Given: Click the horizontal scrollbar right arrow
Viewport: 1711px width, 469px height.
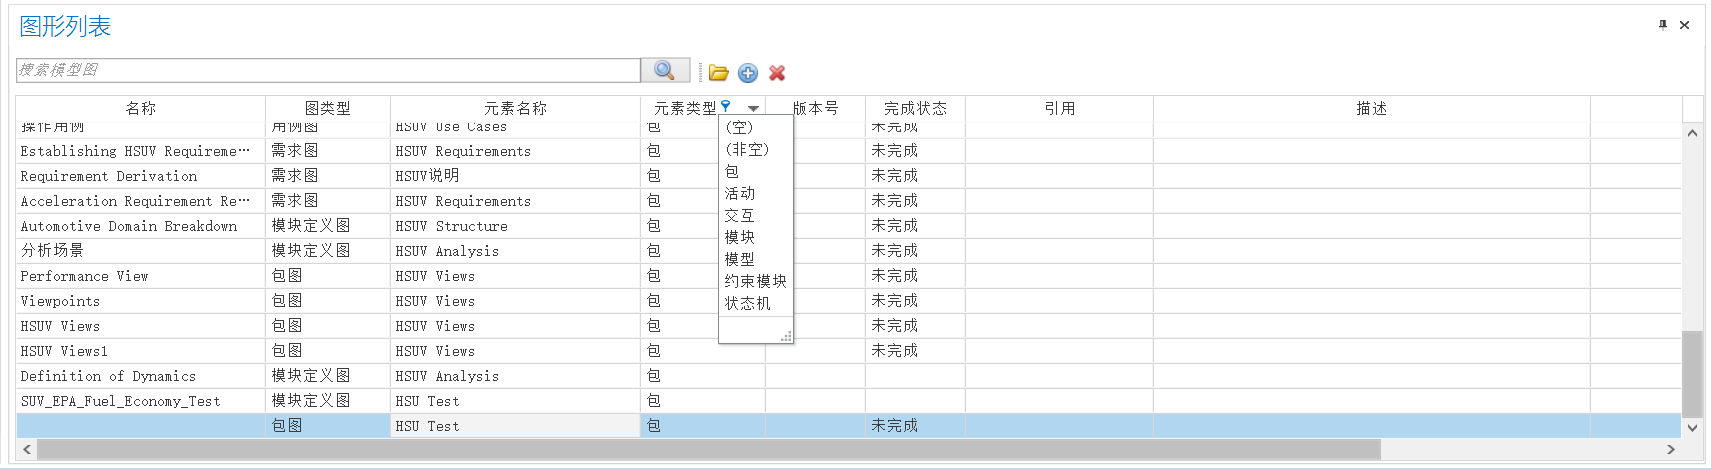Looking at the screenshot, I should [x=1671, y=450].
